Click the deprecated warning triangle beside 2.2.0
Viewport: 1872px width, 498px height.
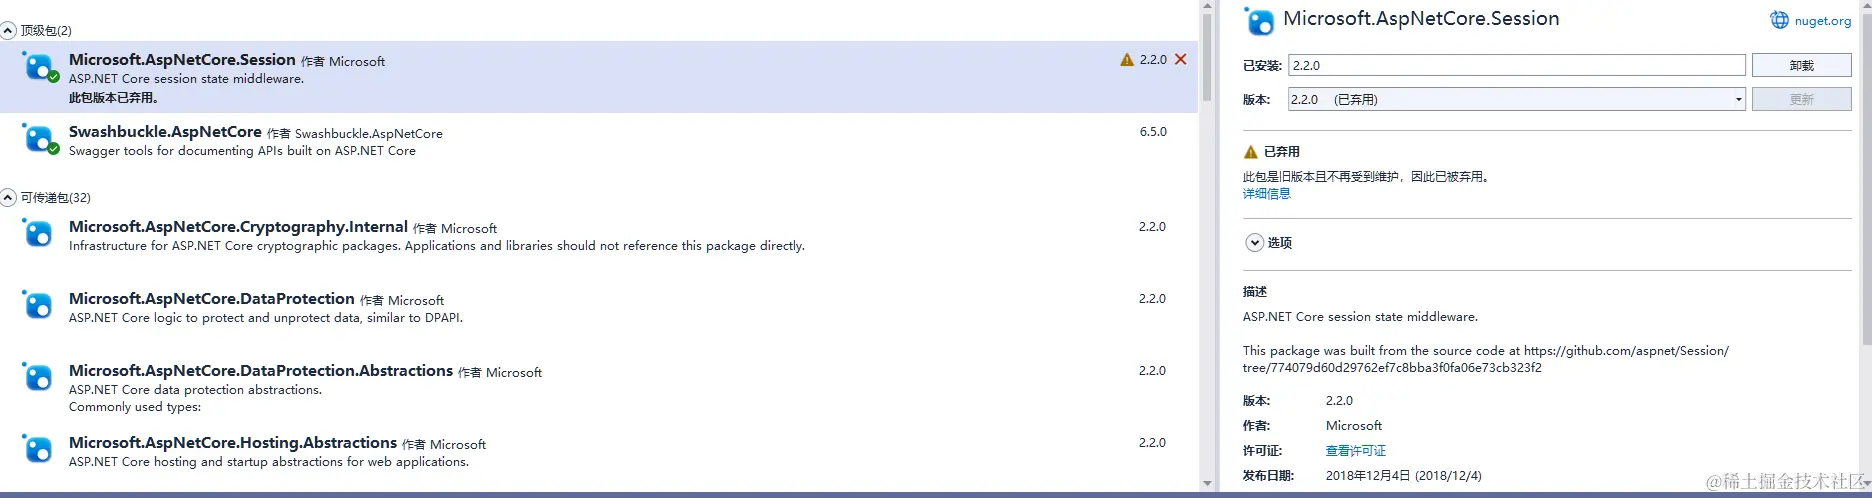click(1127, 60)
